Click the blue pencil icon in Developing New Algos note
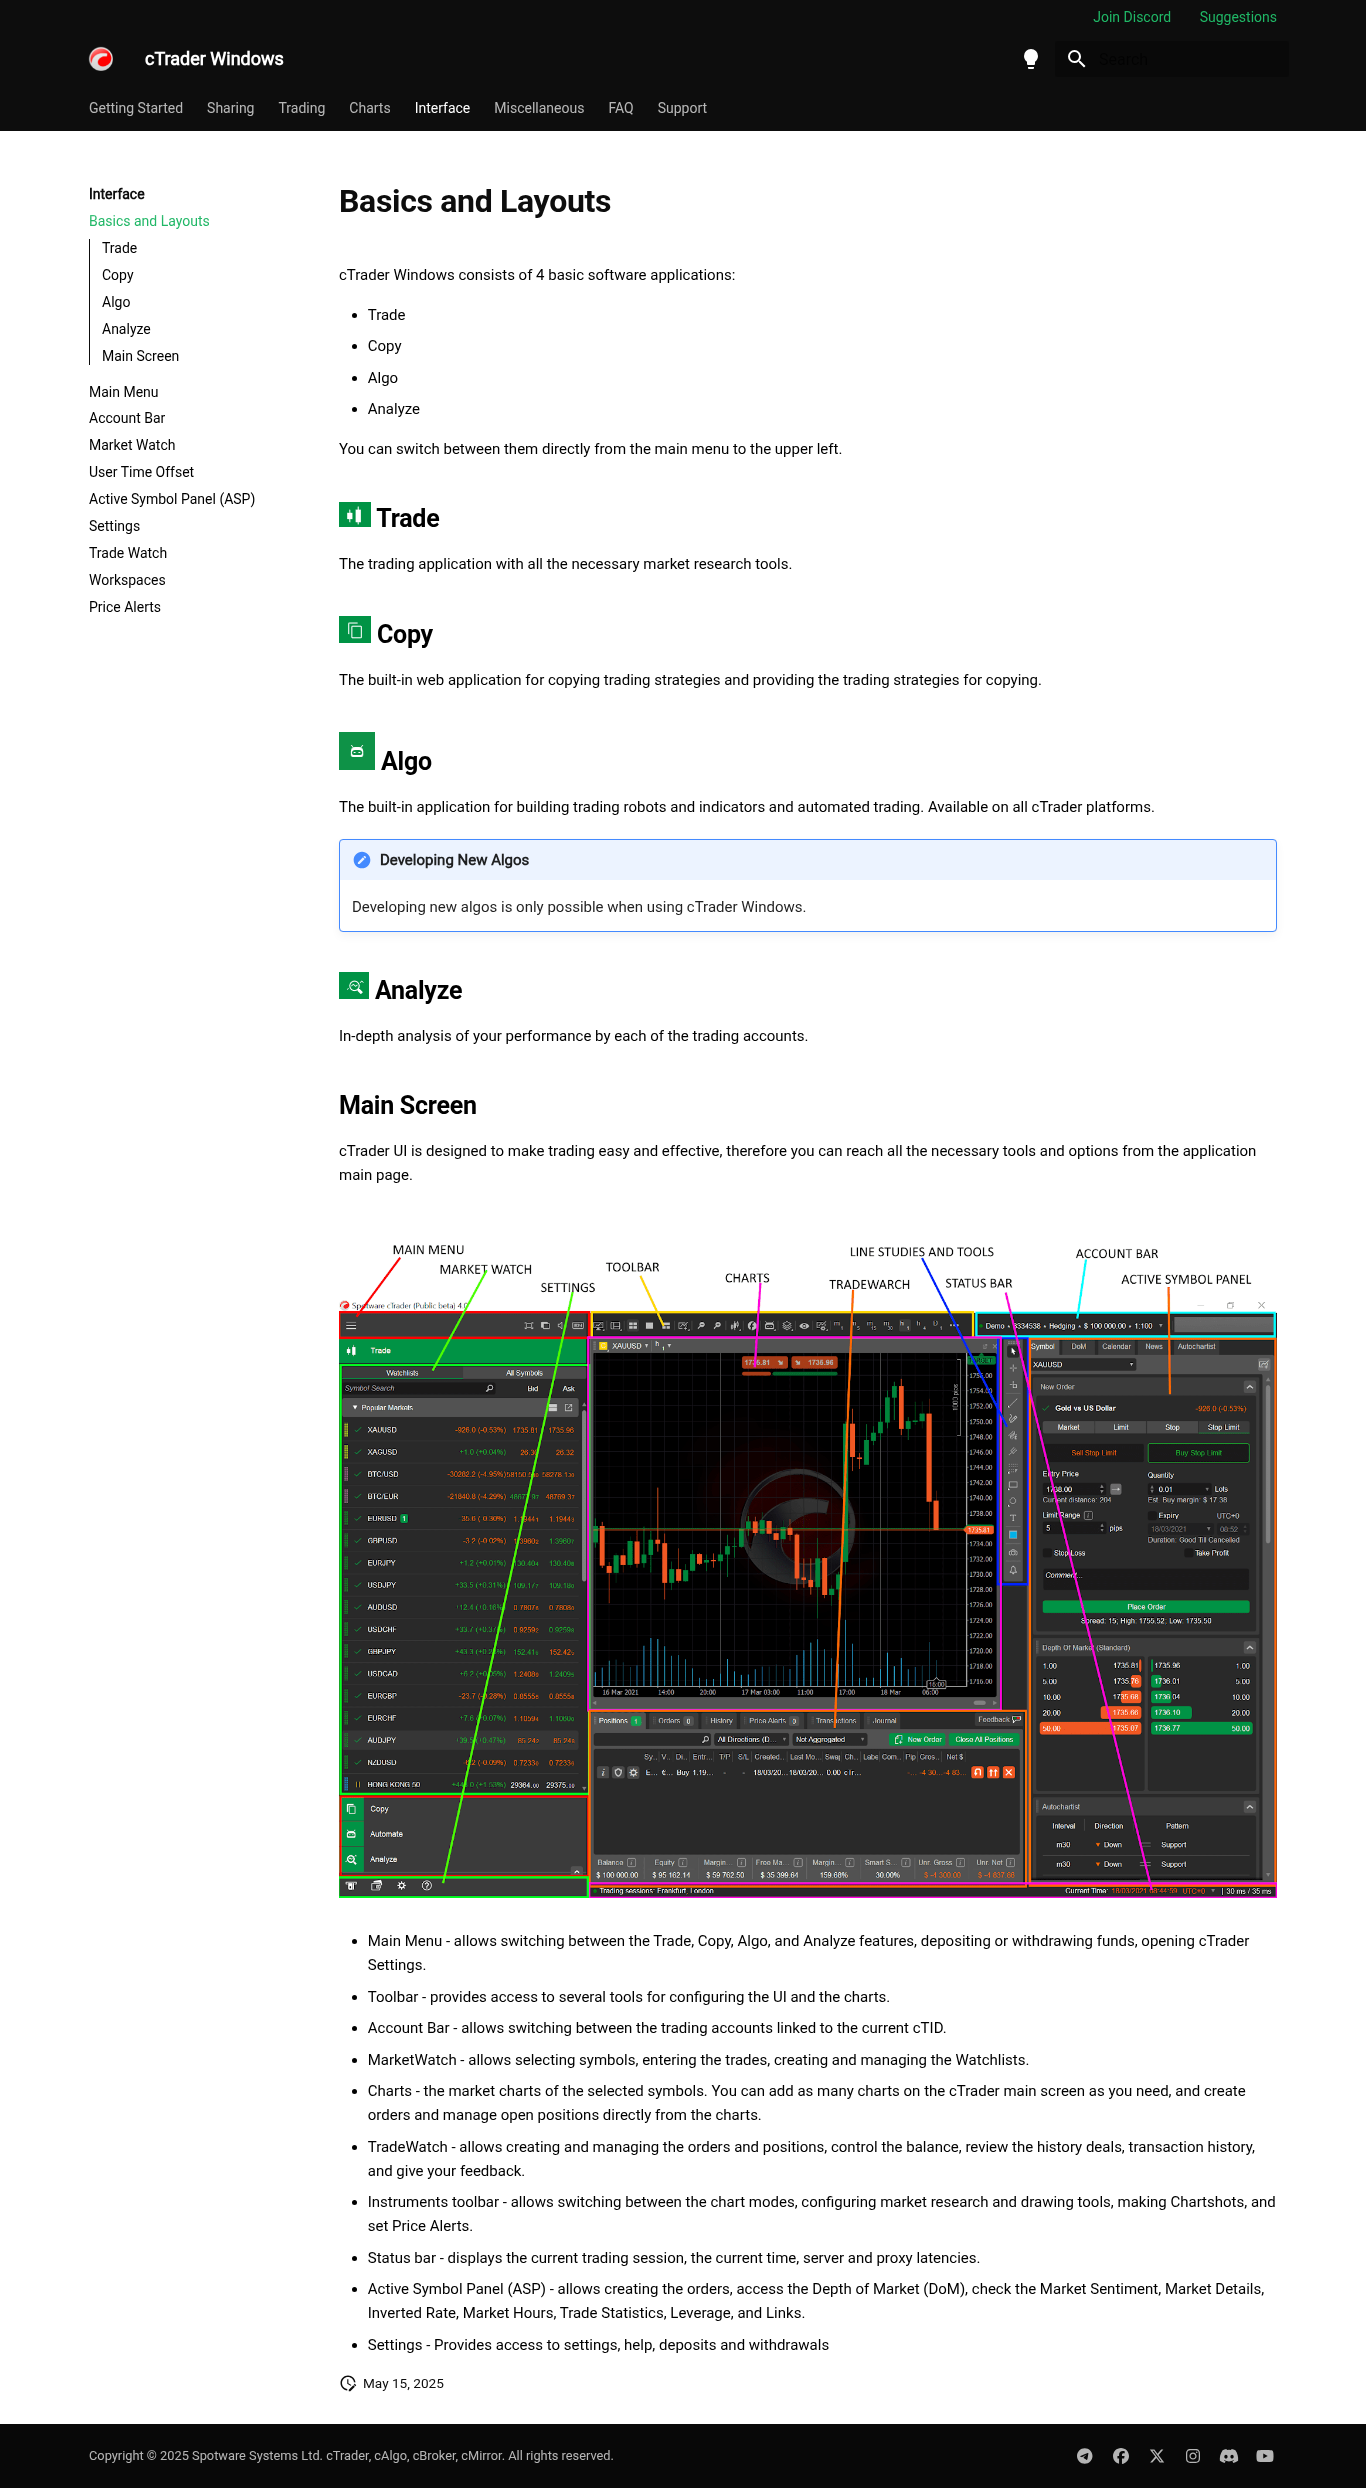Screen dimensions: 1366x2488 click(362, 860)
